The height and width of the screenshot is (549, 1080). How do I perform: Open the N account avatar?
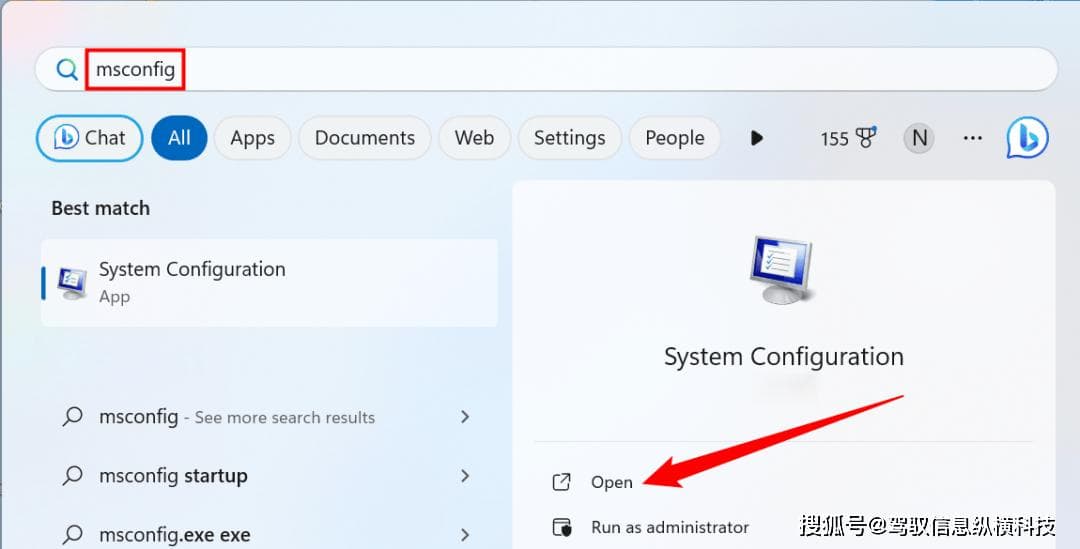(x=920, y=138)
